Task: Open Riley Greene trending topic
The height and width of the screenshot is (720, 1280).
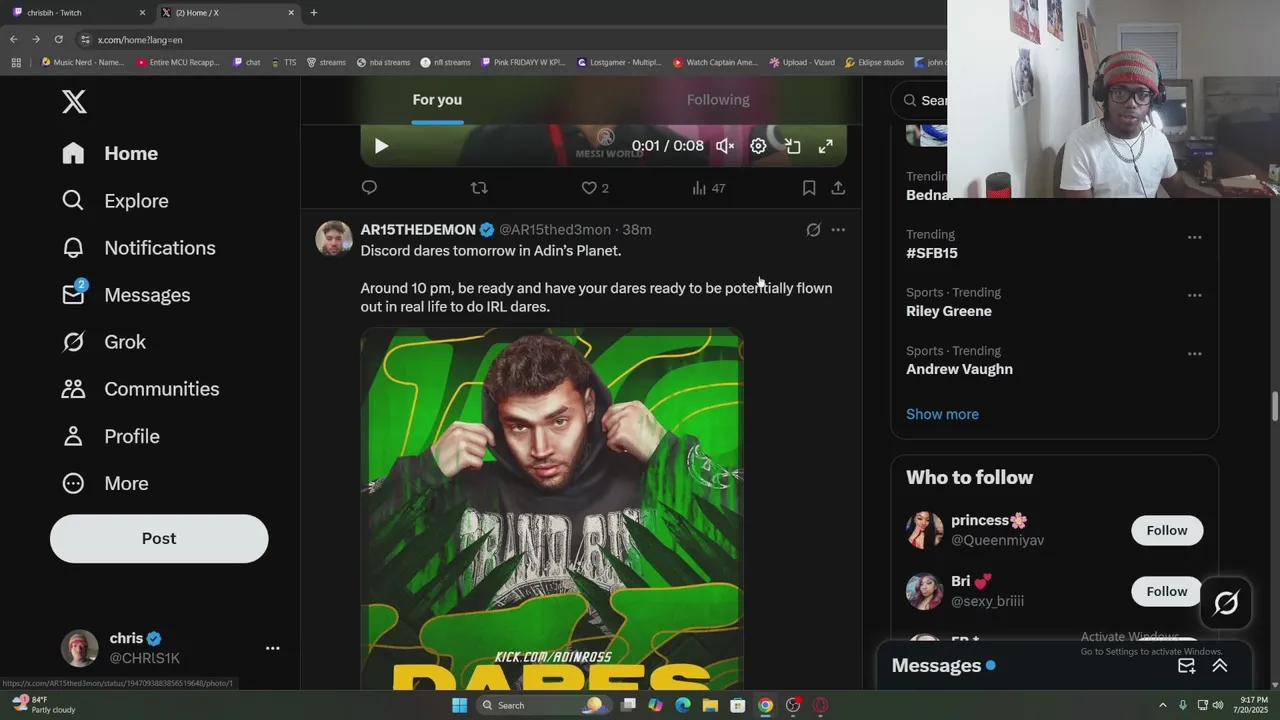Action: pyautogui.click(x=949, y=311)
